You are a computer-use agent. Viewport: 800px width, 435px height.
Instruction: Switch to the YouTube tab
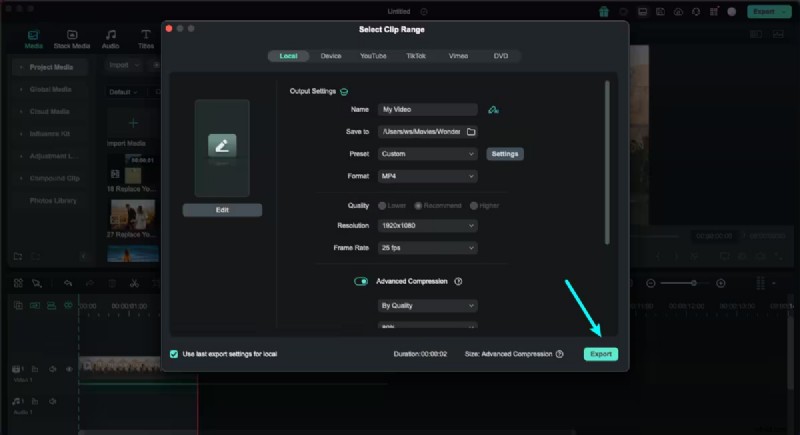coord(373,56)
